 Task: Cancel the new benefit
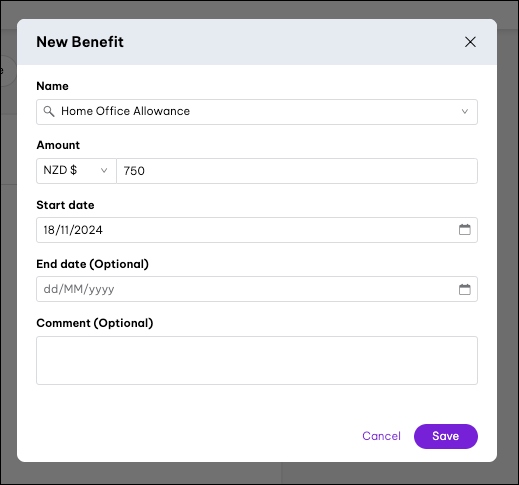(x=381, y=436)
